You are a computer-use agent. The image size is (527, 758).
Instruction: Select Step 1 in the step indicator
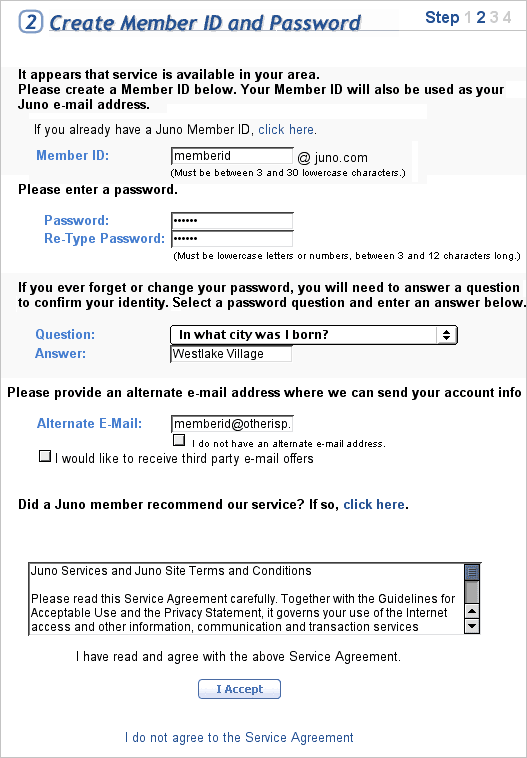coord(468,17)
